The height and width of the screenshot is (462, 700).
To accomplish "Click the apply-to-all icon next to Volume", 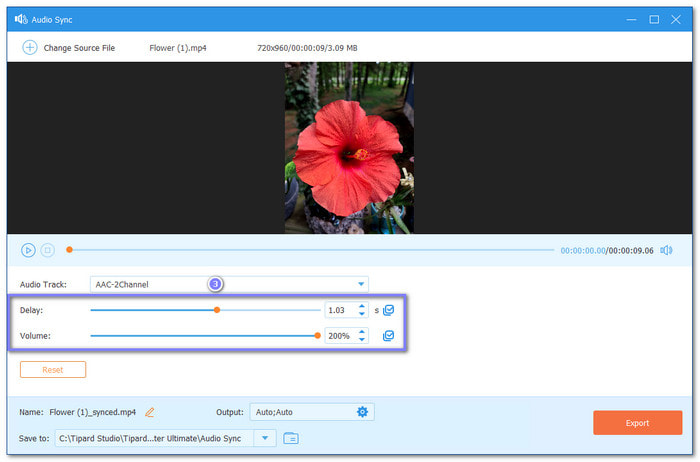I will (389, 336).
